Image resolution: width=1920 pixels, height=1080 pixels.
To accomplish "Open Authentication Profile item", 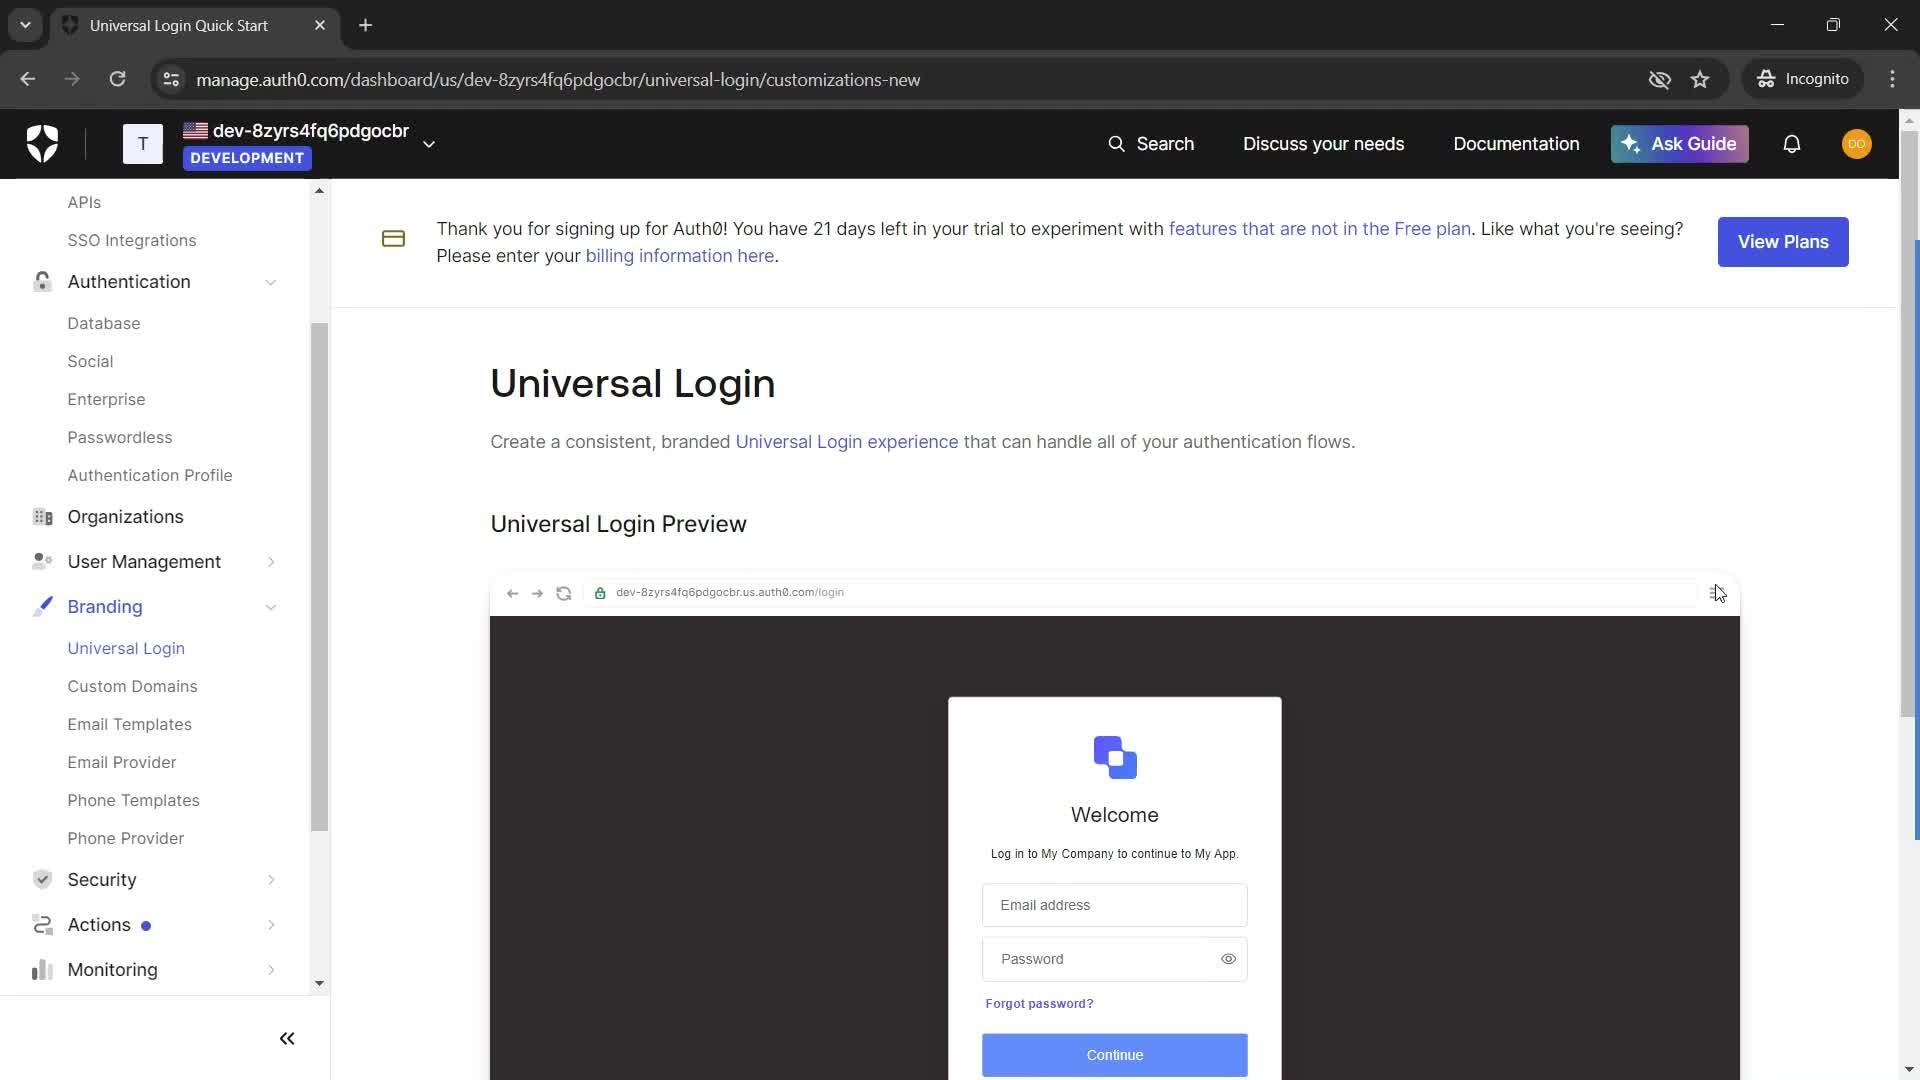I will 150,475.
